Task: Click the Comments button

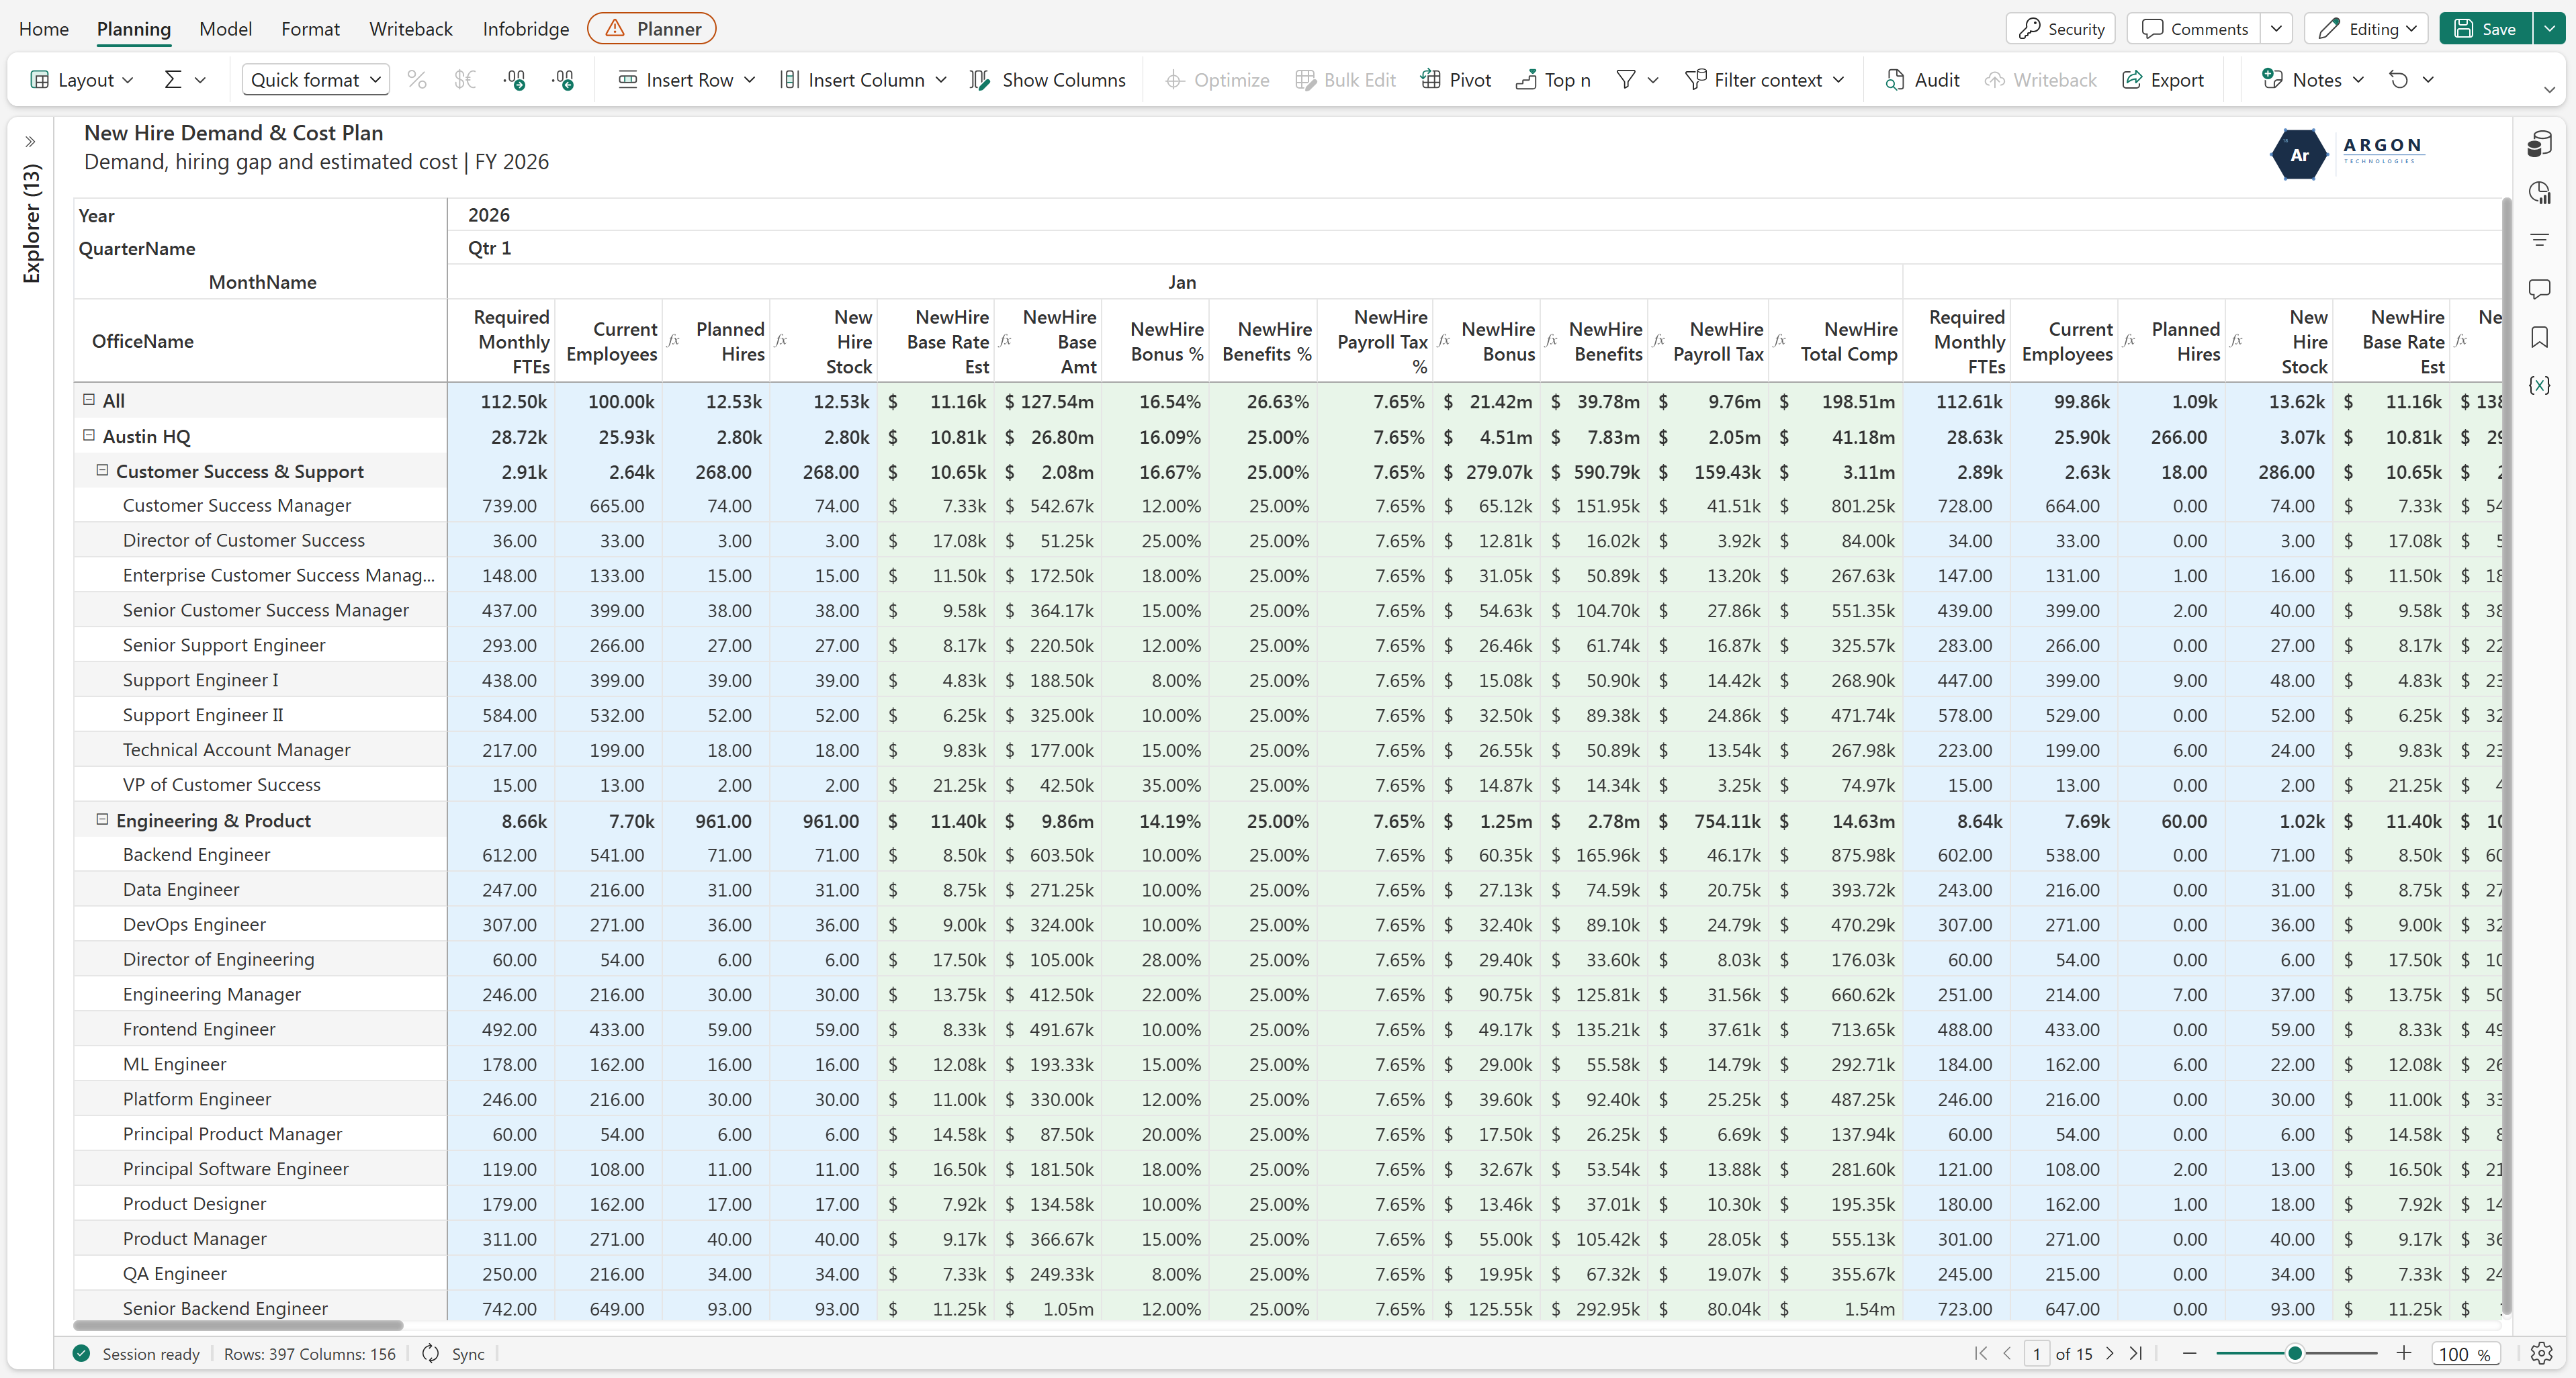Action: (x=2194, y=29)
